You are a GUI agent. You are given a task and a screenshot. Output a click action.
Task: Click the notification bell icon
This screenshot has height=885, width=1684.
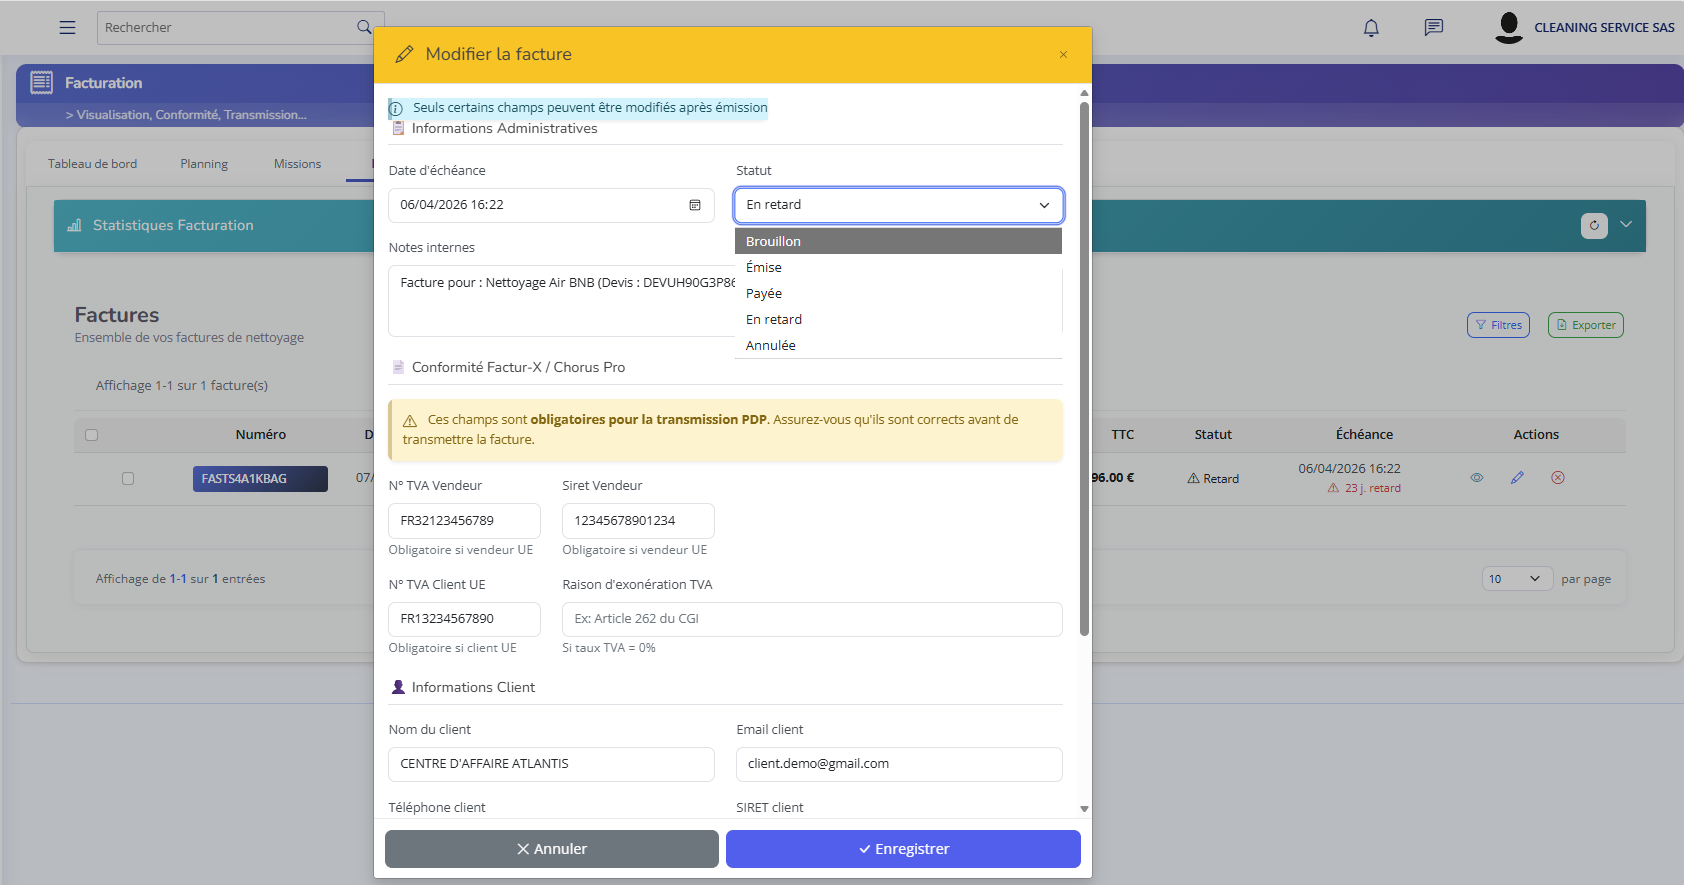[x=1371, y=28]
